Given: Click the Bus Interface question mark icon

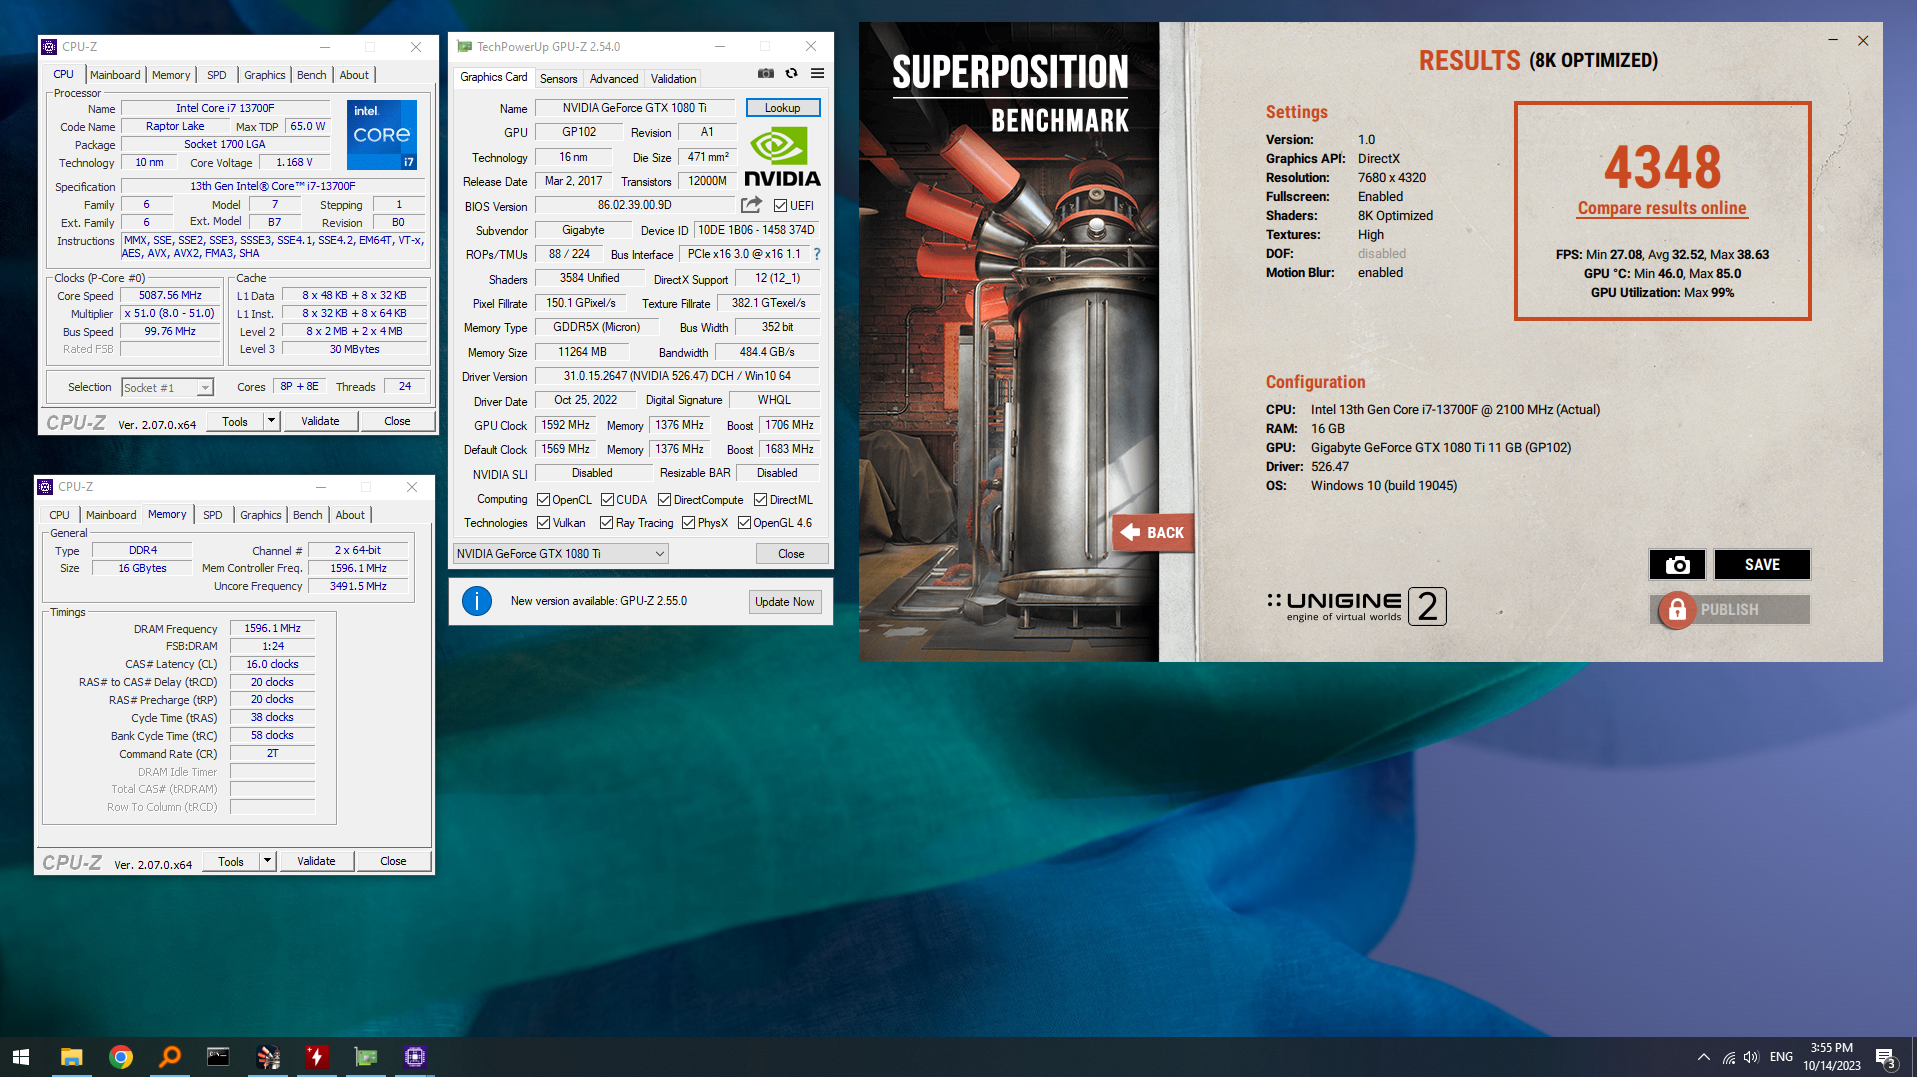Looking at the screenshot, I should click(x=817, y=254).
